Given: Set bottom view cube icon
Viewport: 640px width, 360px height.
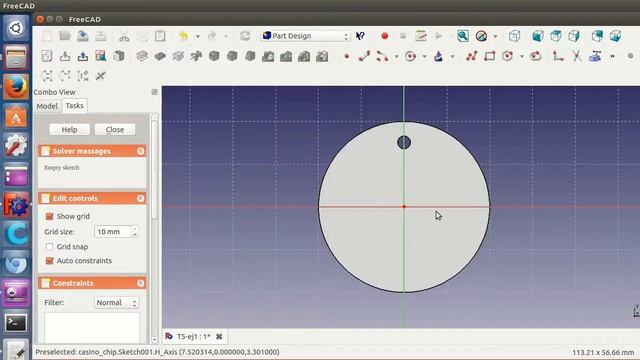Looking at the screenshot, I should (x=615, y=36).
